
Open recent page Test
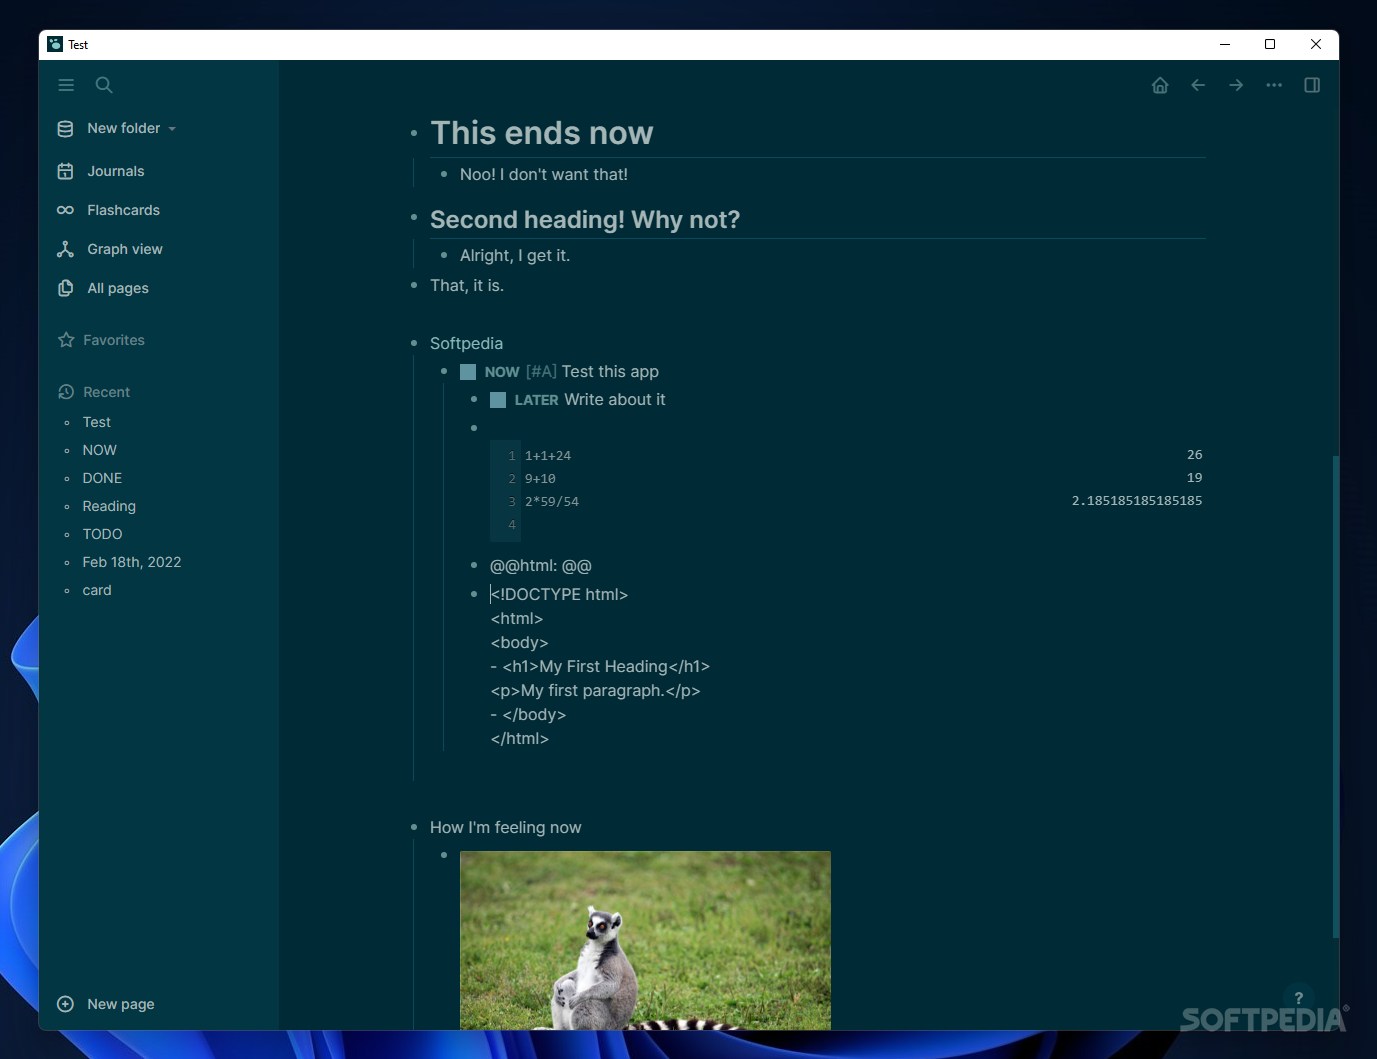pyautogui.click(x=96, y=422)
